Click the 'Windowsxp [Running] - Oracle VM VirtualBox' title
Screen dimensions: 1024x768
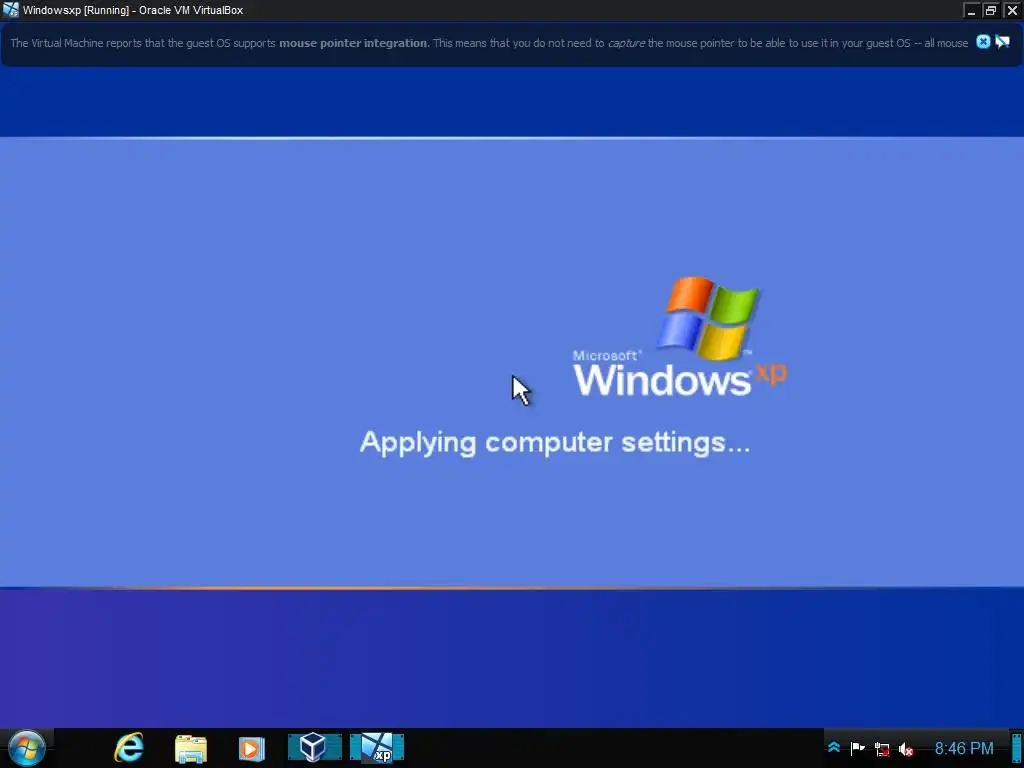click(133, 10)
